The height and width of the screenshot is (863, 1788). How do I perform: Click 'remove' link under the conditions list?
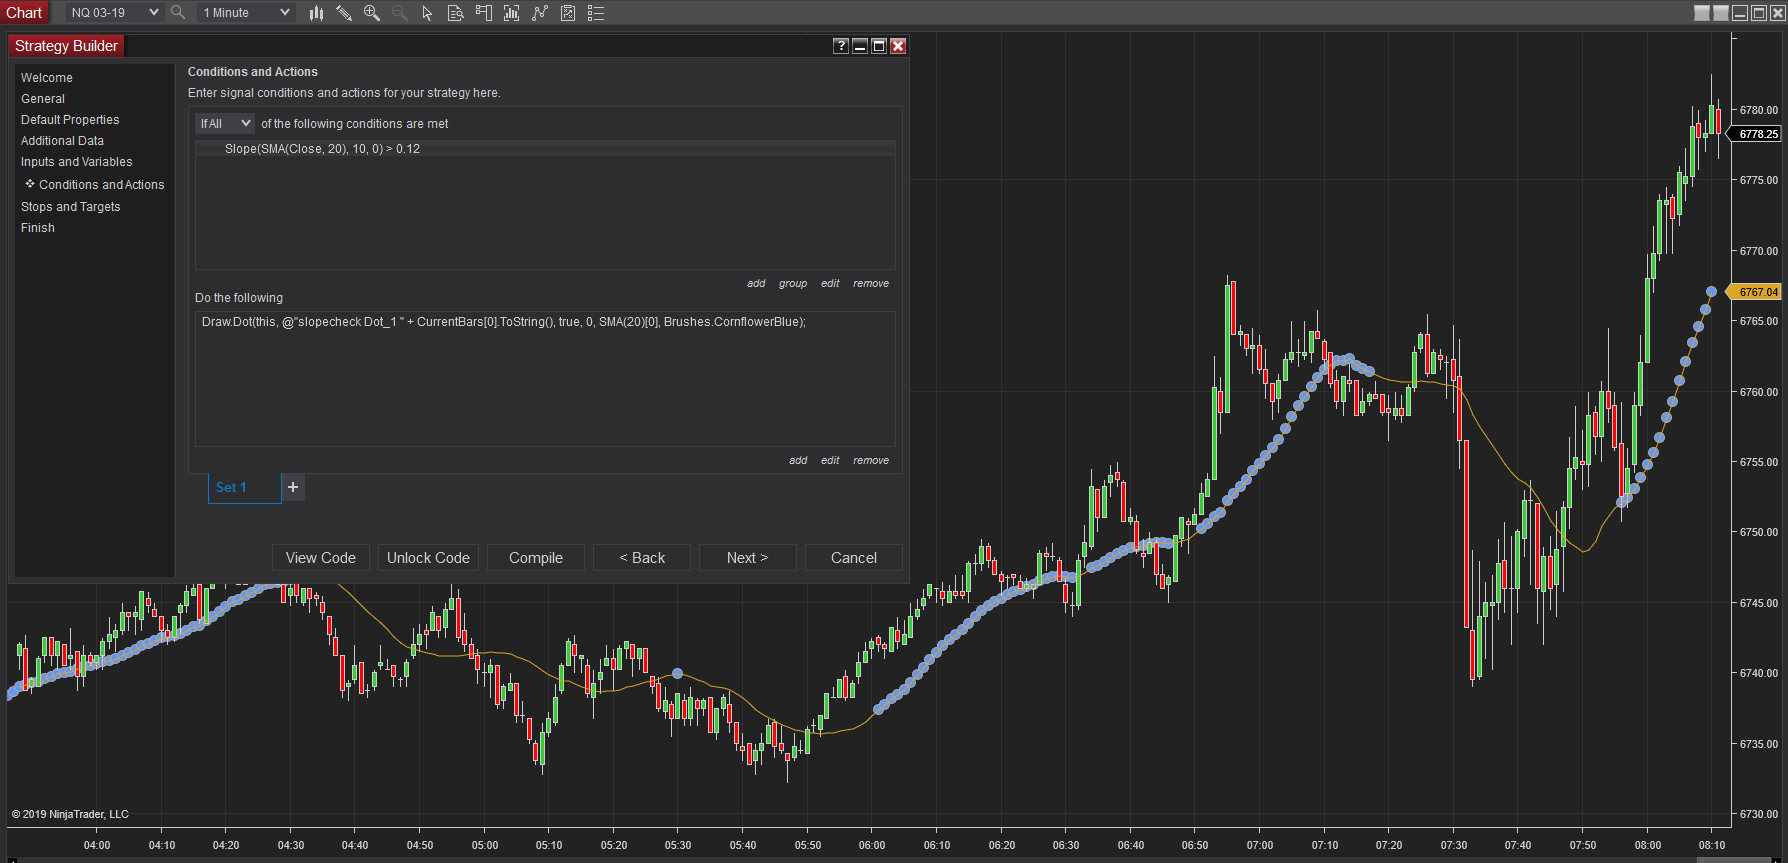point(871,284)
